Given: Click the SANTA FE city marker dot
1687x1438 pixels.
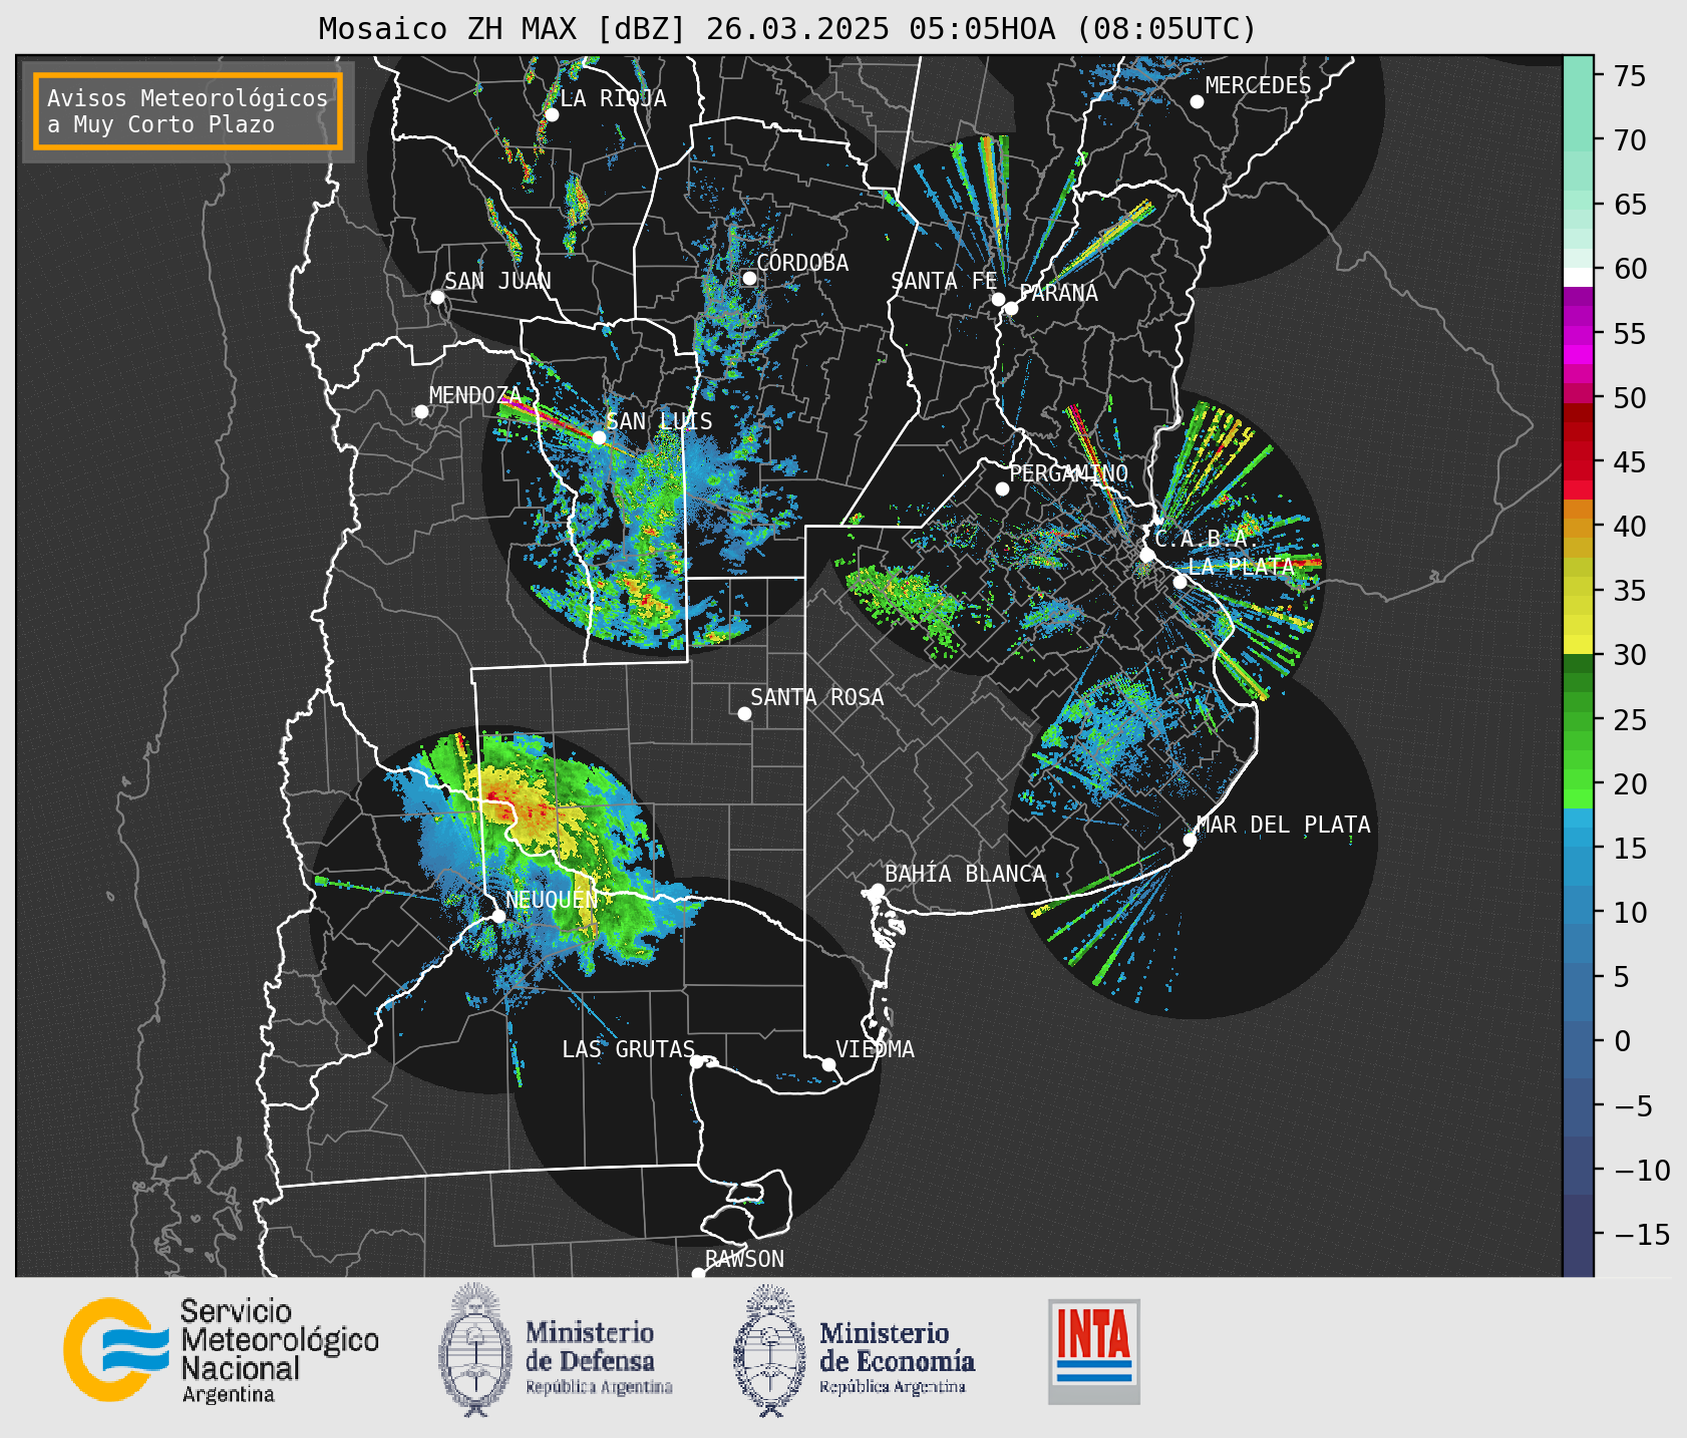Looking at the screenshot, I should point(998,299).
